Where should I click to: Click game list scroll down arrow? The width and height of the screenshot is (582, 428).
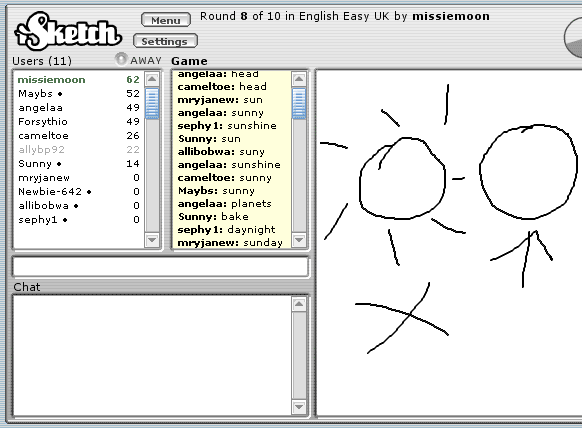pos(299,240)
